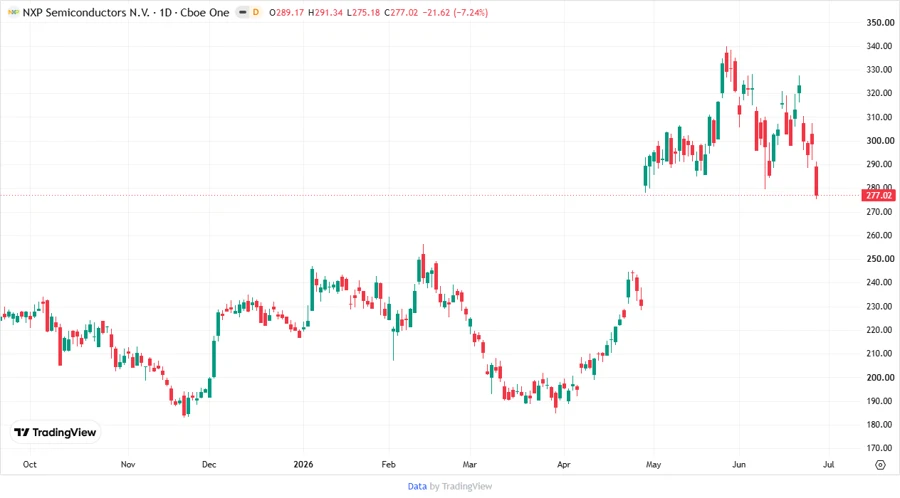Click the NXP logo icon in header

click(13, 12)
